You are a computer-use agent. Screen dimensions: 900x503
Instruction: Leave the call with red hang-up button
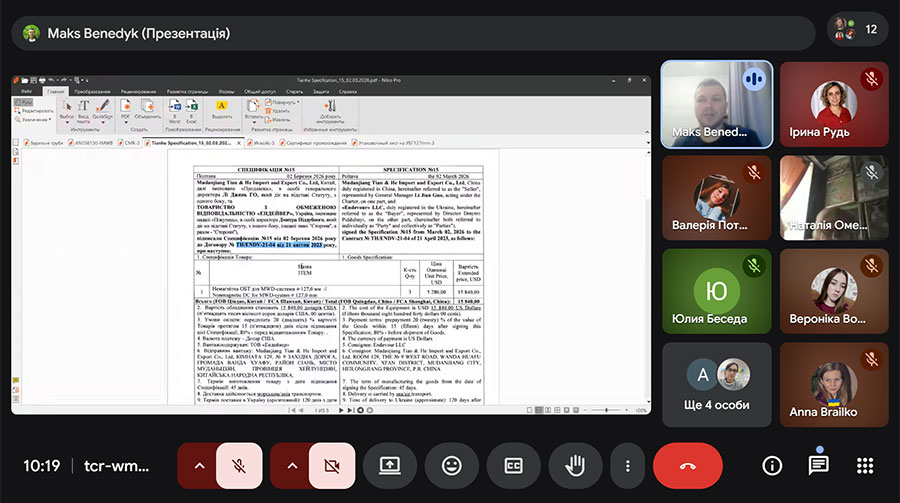688,466
